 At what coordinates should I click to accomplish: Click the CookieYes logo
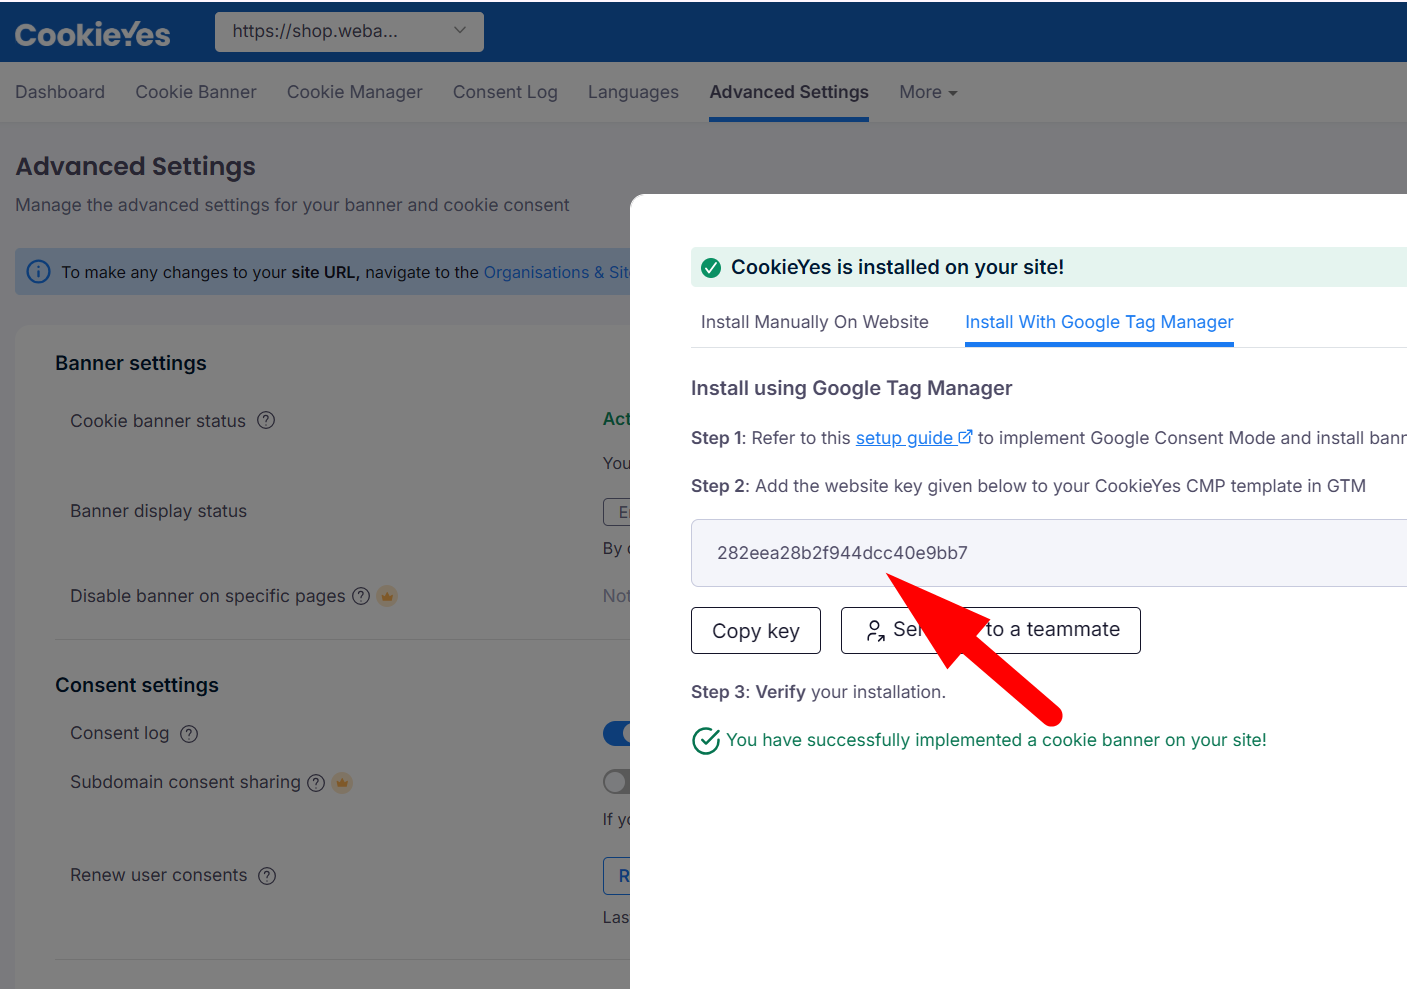pos(92,34)
